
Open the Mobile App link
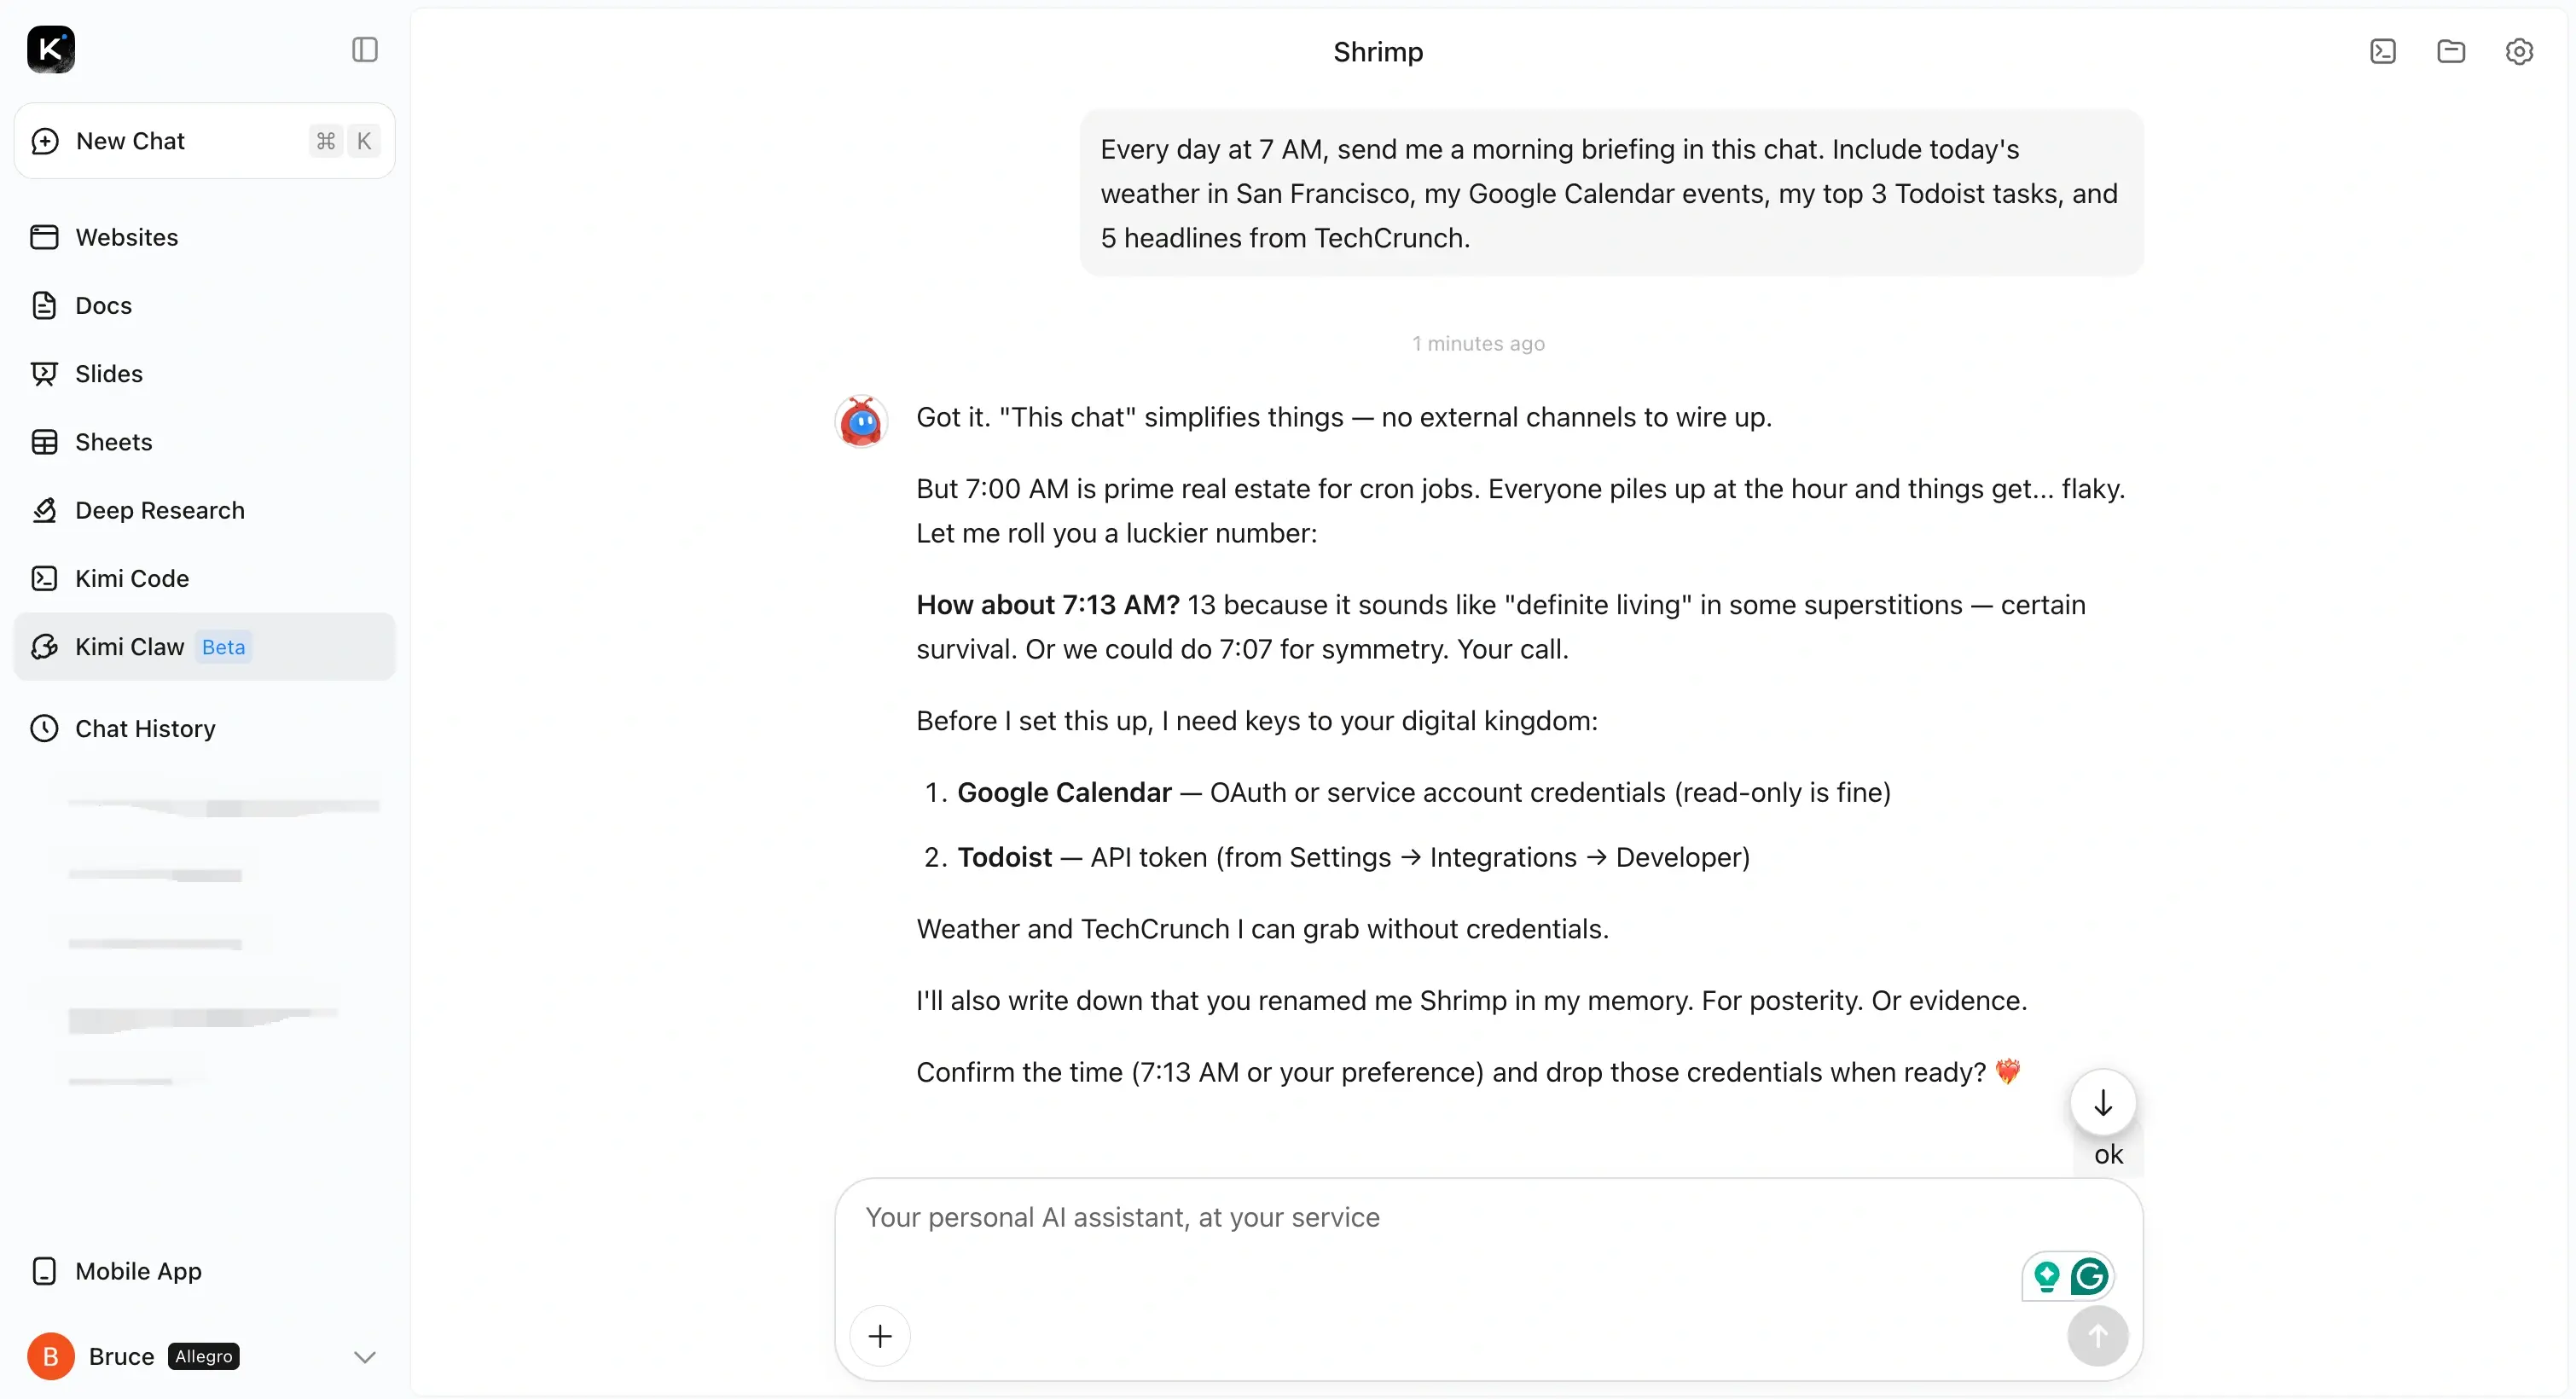[x=138, y=1271]
